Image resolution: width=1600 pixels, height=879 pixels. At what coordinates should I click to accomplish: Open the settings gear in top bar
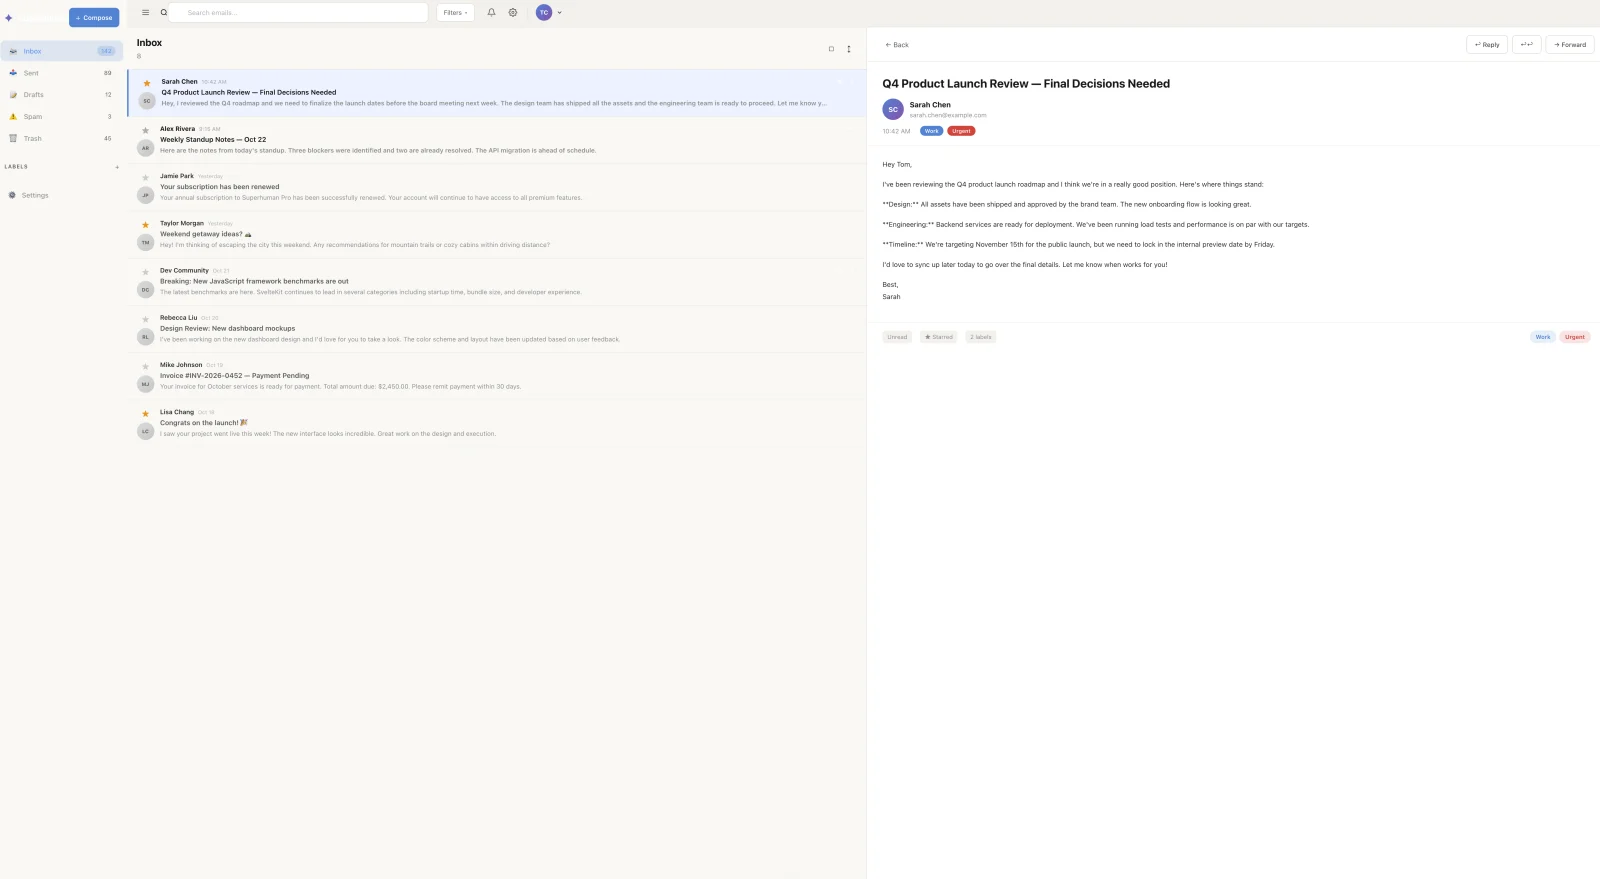[513, 13]
